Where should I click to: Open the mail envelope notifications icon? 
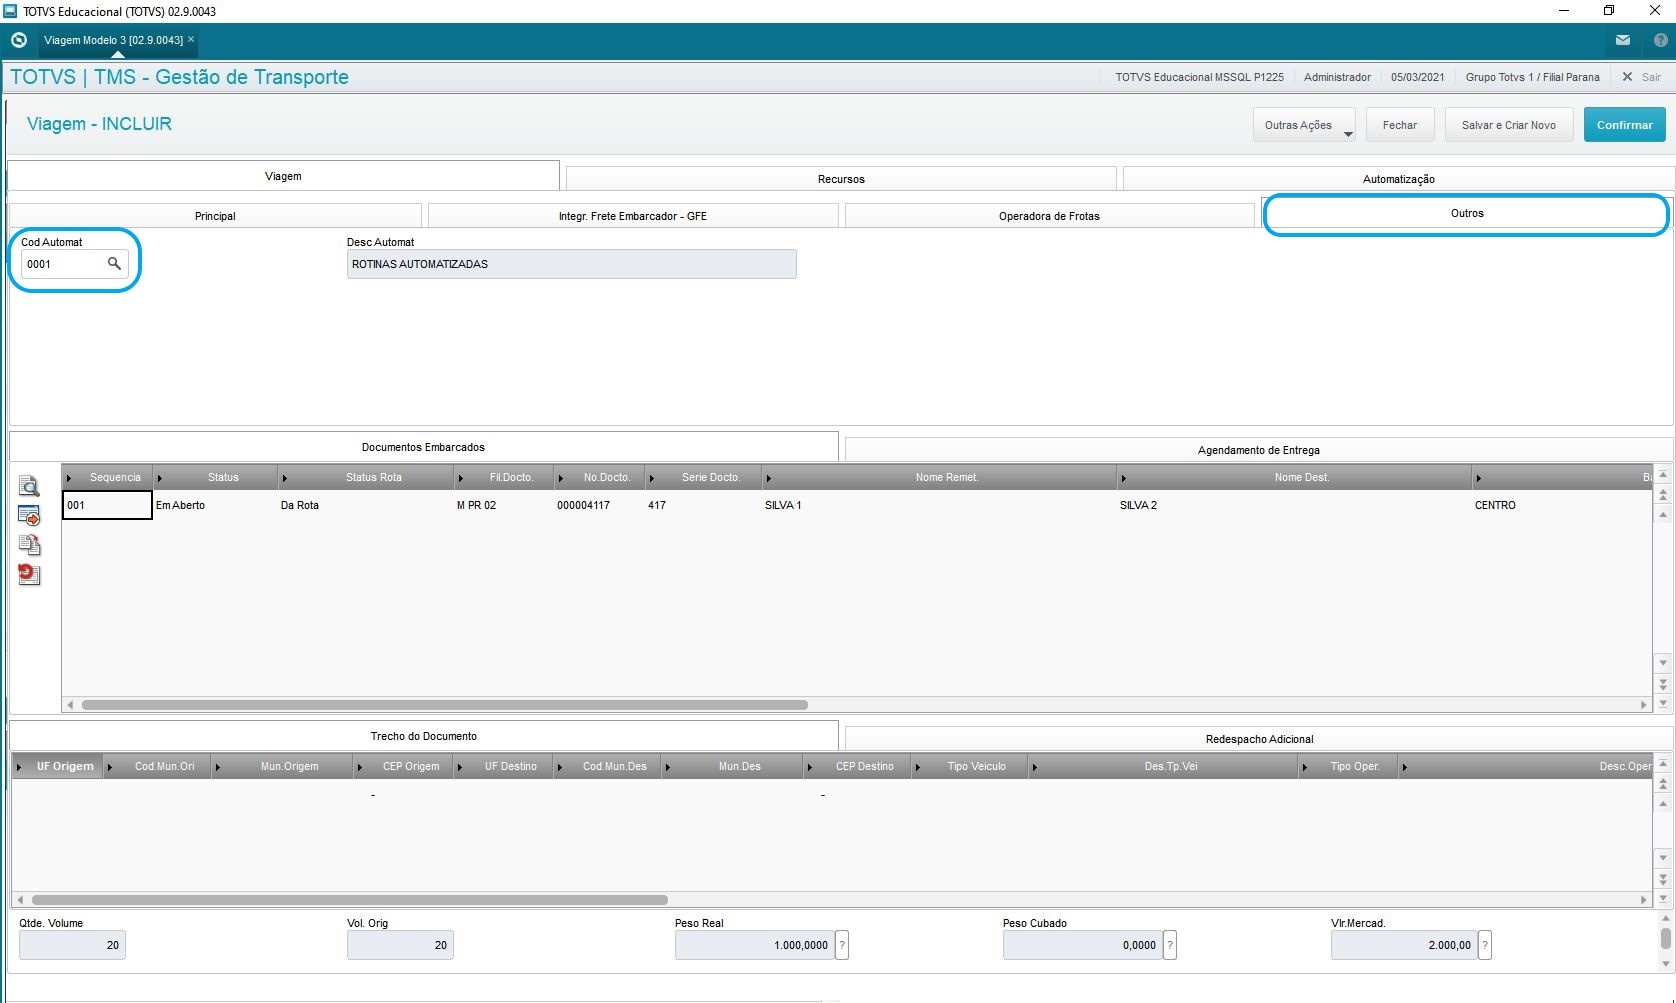(x=1623, y=41)
